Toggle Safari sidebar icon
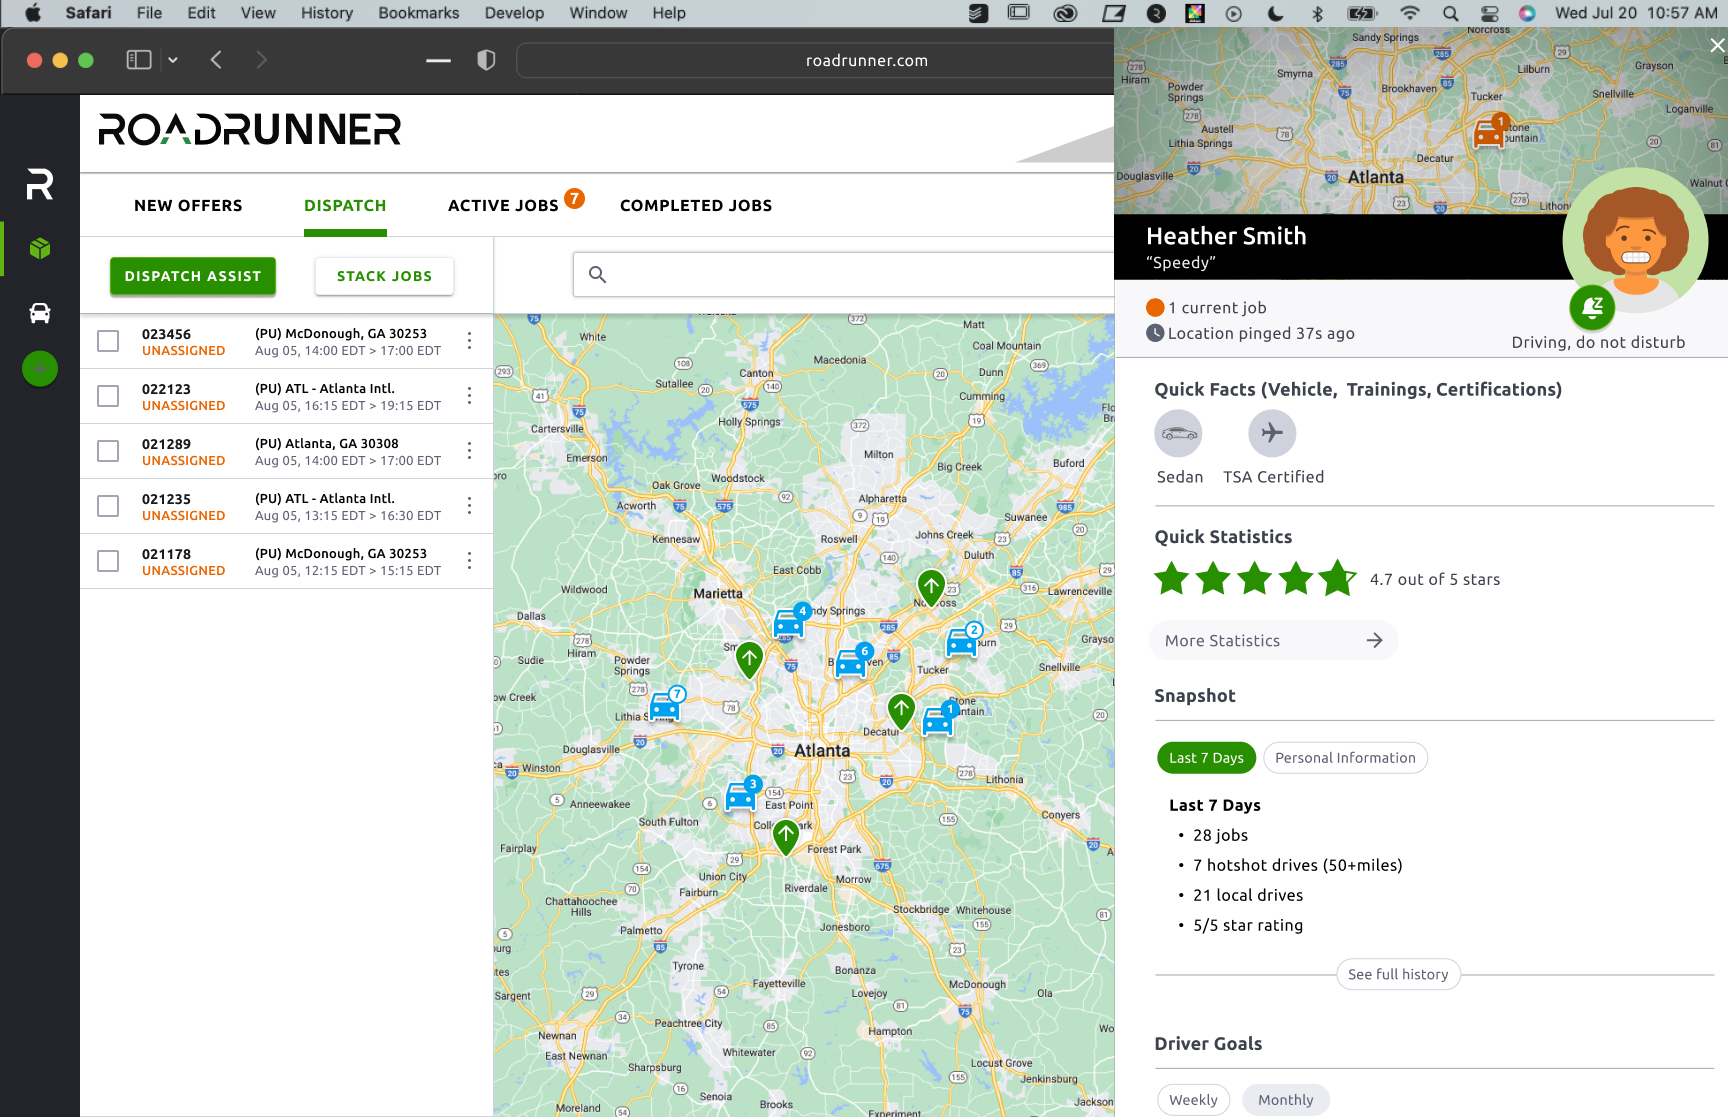This screenshot has height=1117, width=1728. click(139, 60)
